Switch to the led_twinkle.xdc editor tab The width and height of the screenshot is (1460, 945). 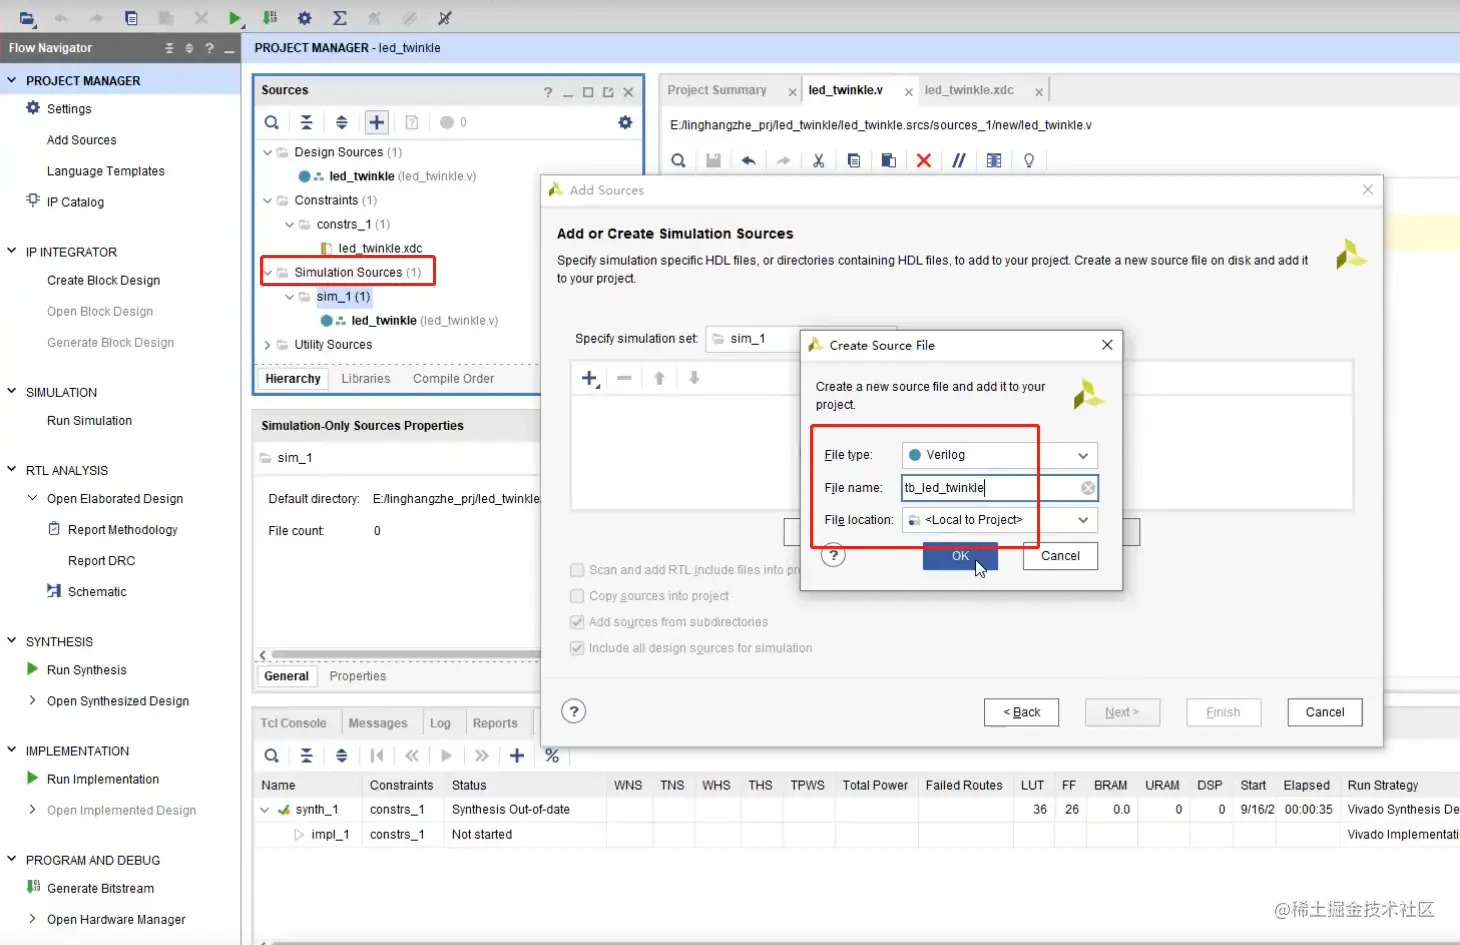click(969, 90)
